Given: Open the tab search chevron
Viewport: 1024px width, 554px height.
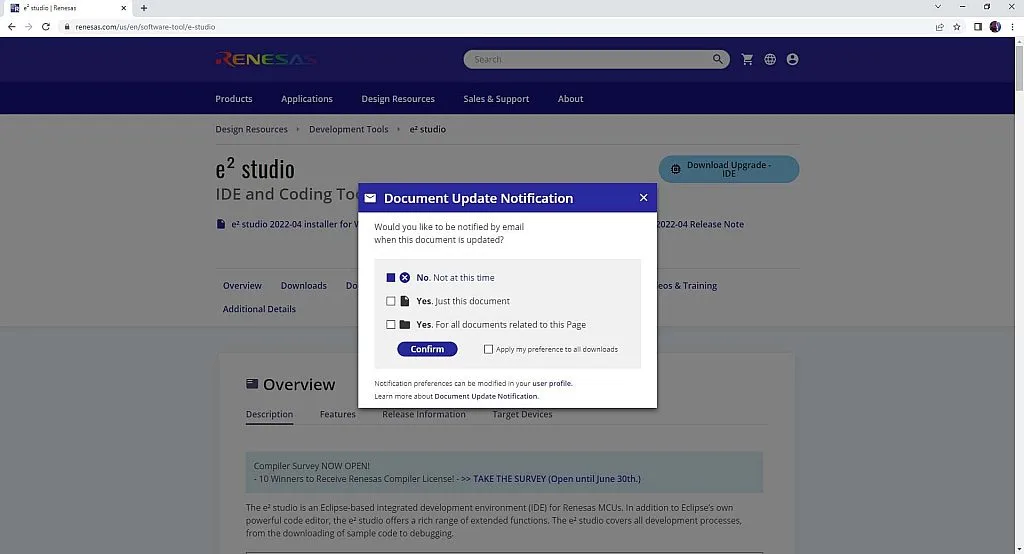Looking at the screenshot, I should click(938, 7).
